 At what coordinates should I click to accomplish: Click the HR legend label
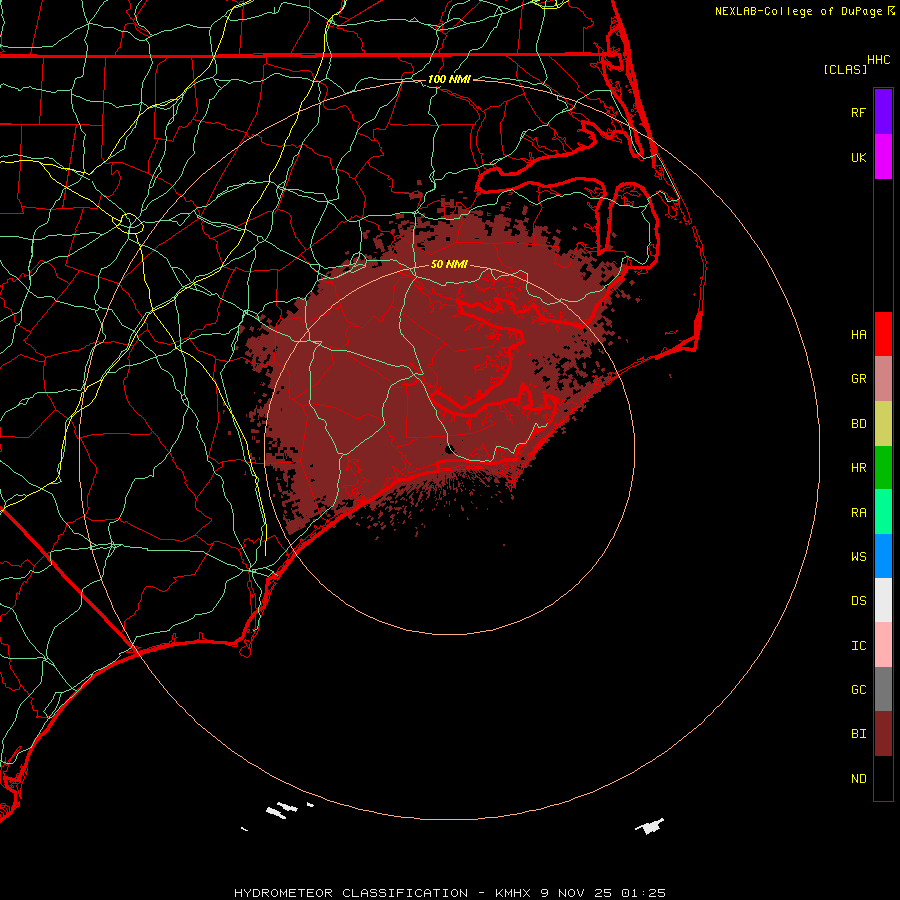tap(858, 468)
